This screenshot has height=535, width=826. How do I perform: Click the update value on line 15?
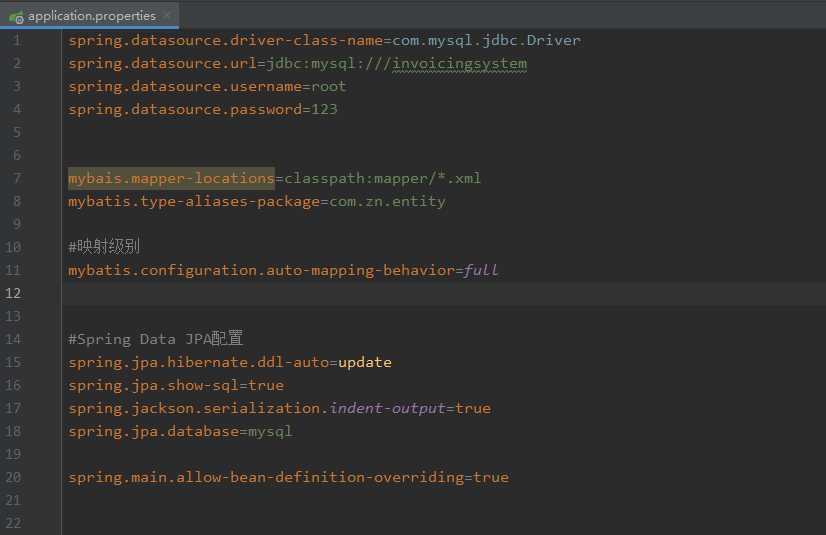click(x=365, y=363)
